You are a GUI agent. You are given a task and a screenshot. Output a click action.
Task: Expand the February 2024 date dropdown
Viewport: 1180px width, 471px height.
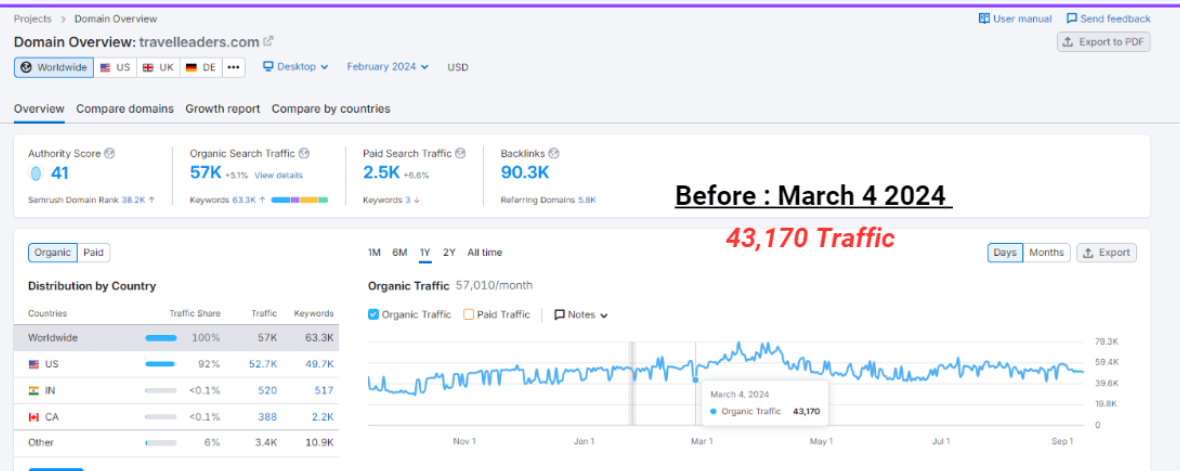387,67
